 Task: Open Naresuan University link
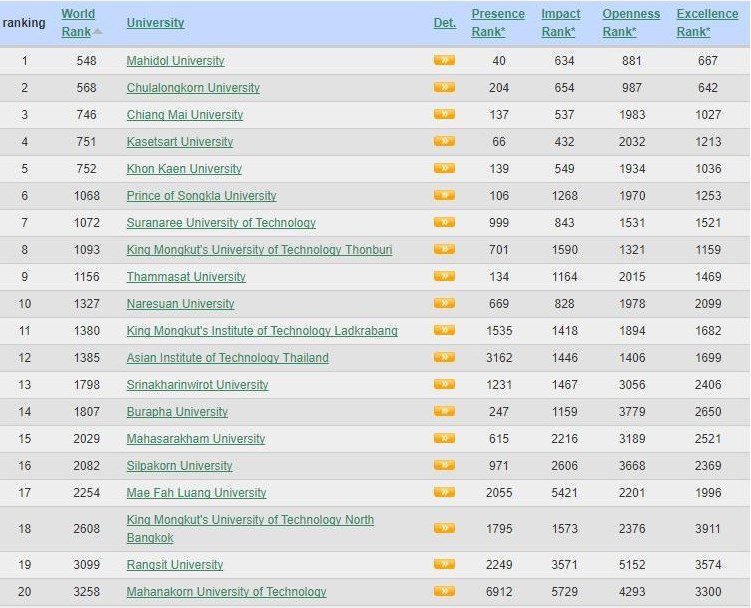pyautogui.click(x=180, y=304)
